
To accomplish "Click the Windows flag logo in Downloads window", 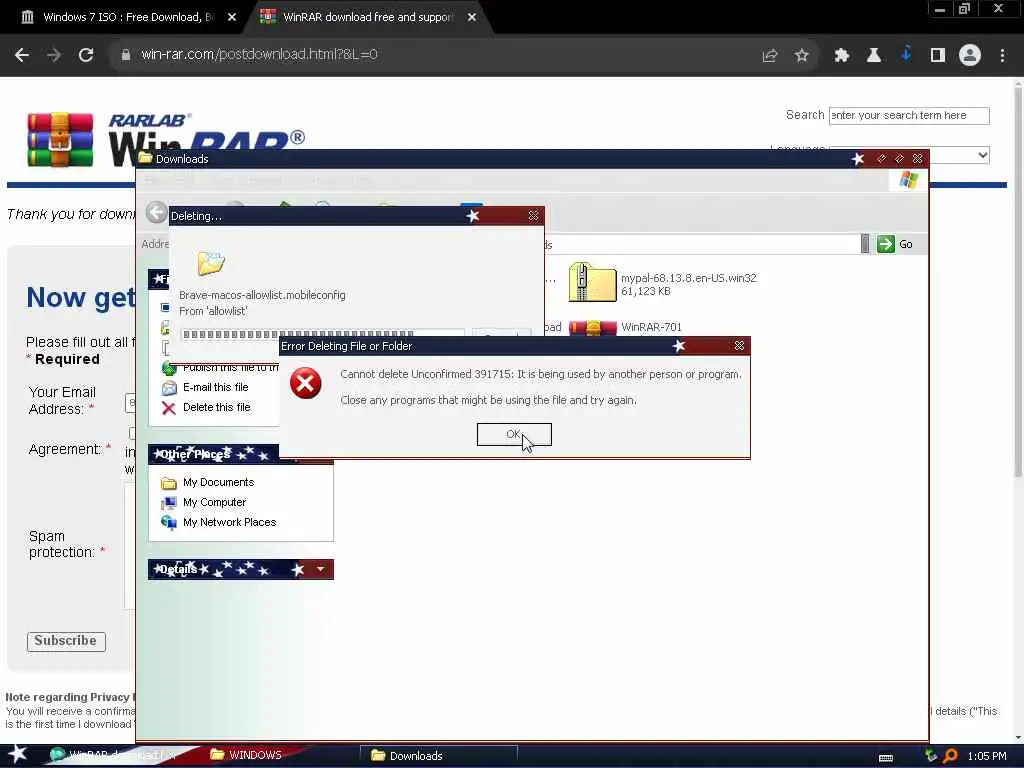I will [908, 180].
